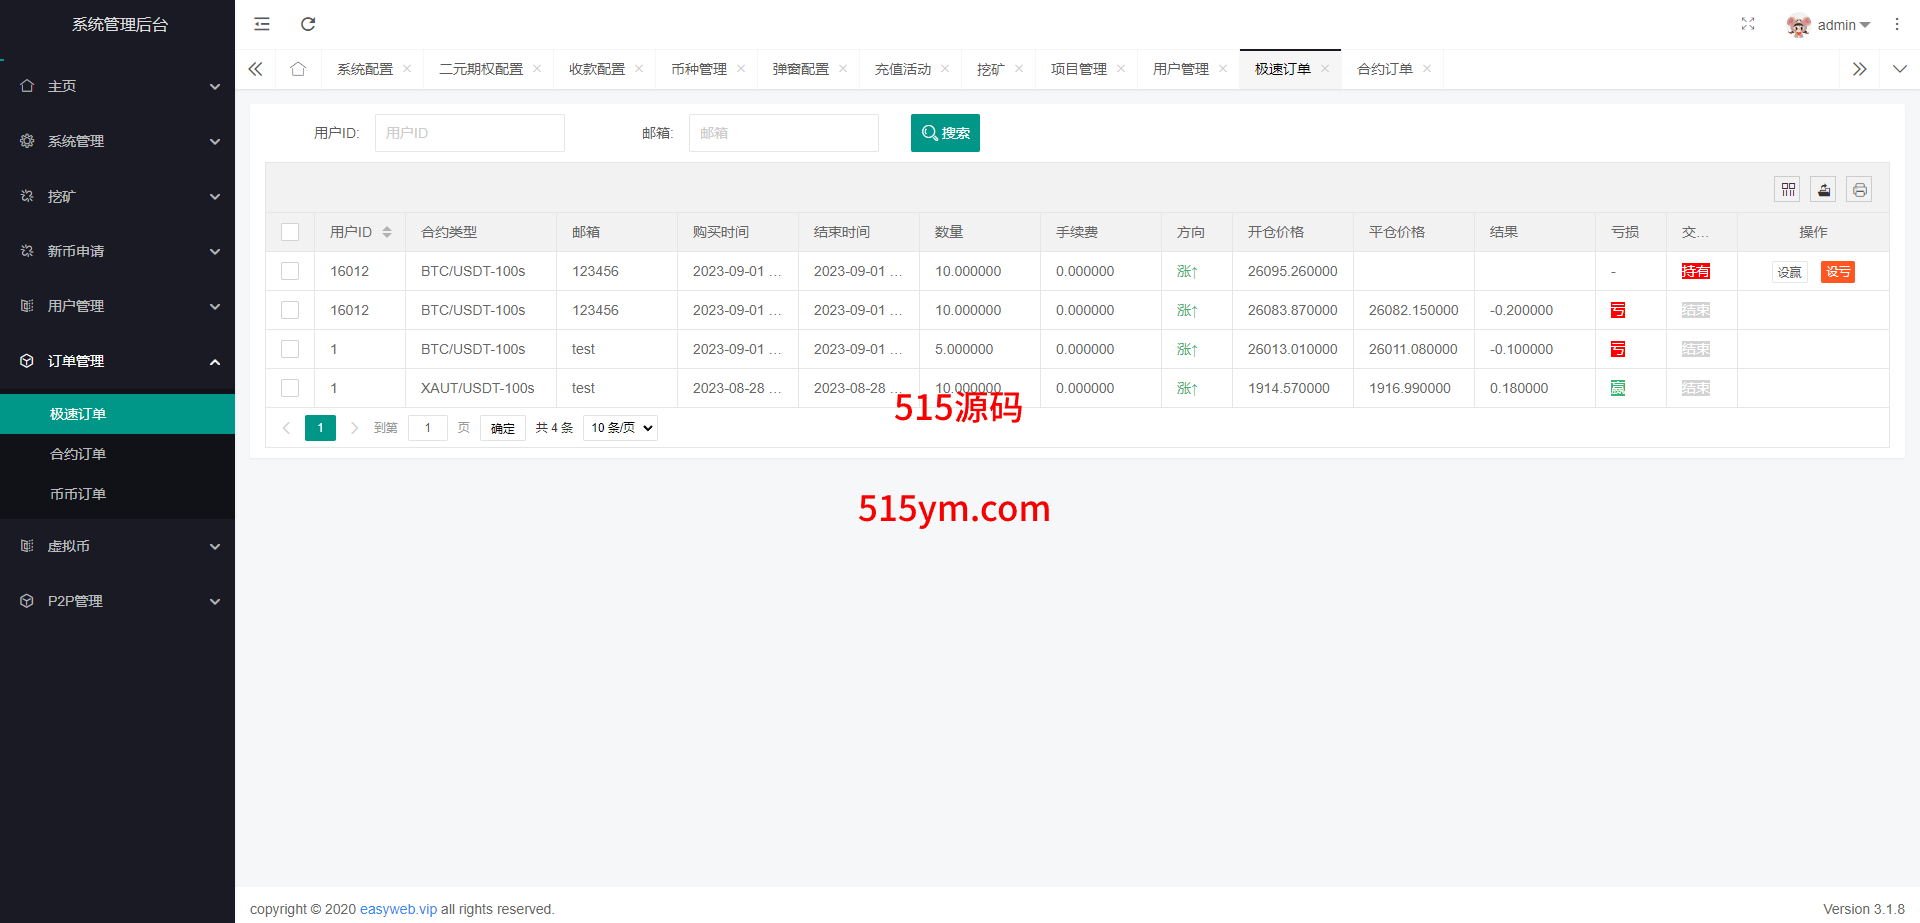The image size is (1920, 923).
Task: Open the easyweb.vip footer link
Action: 398,909
